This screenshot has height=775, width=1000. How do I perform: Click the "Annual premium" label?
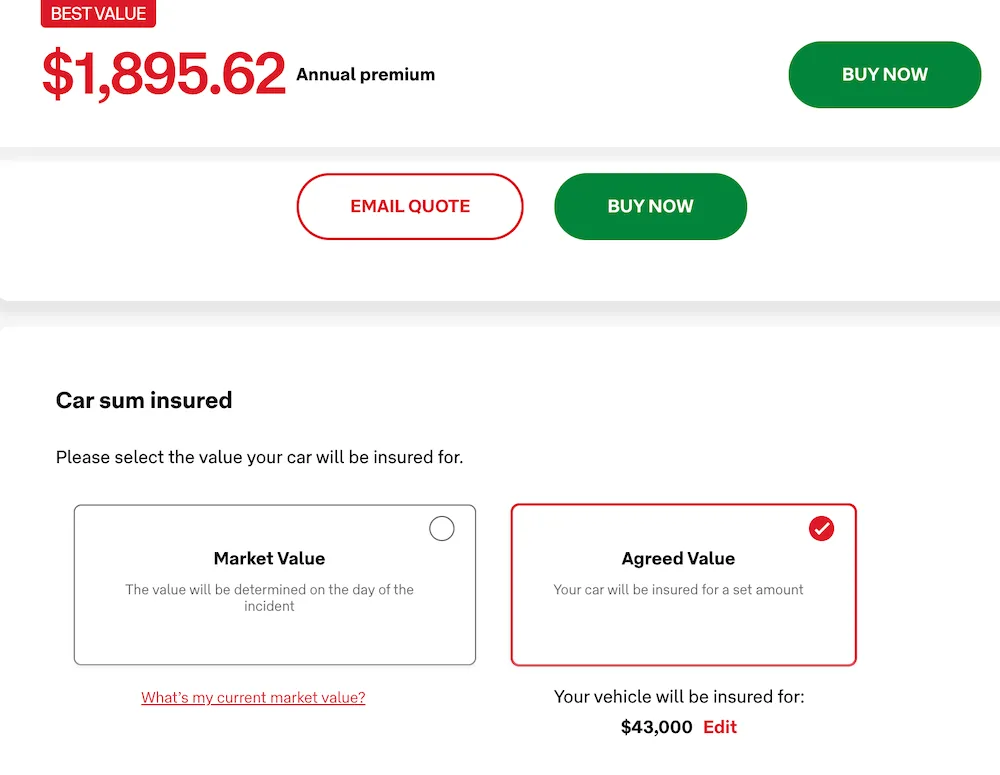point(365,75)
